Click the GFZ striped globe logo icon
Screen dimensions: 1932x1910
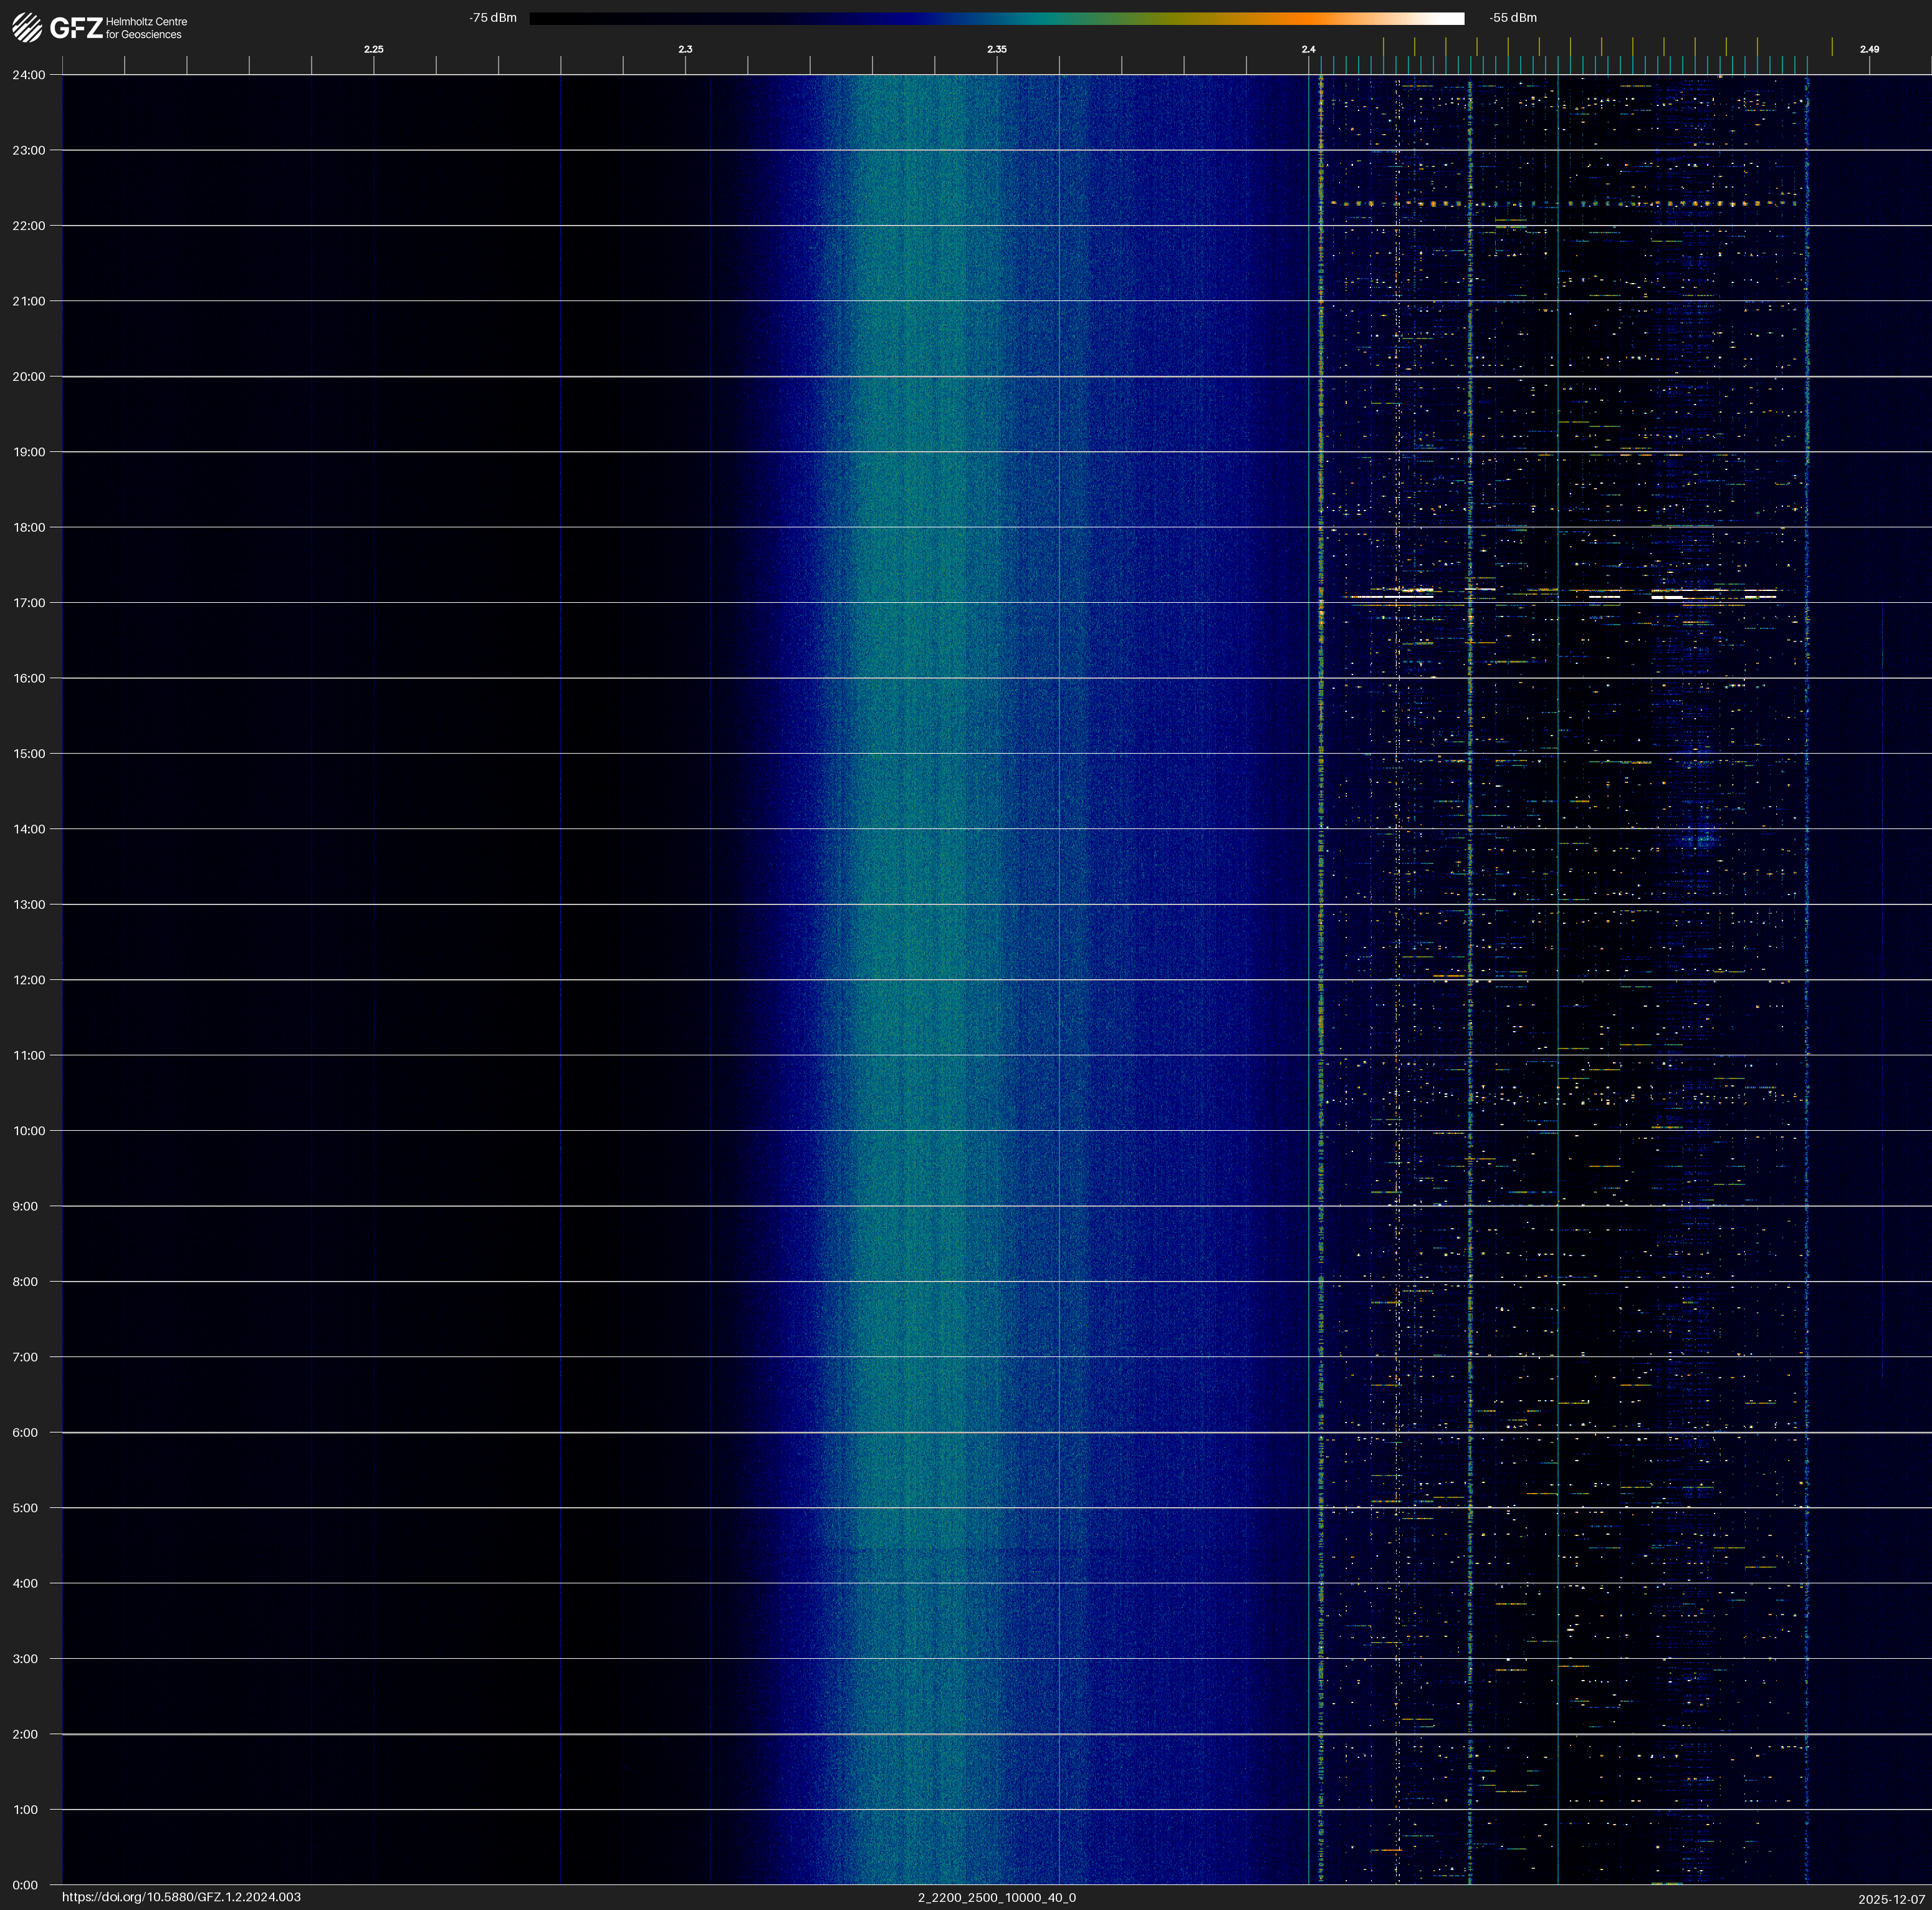[x=27, y=28]
